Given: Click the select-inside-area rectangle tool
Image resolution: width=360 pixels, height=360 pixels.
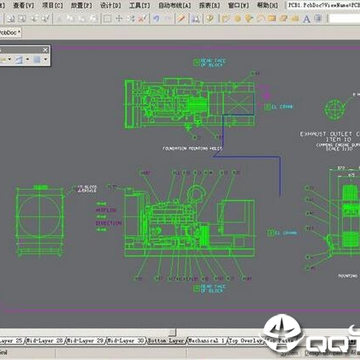Looking at the screenshot, I should click(107, 19).
